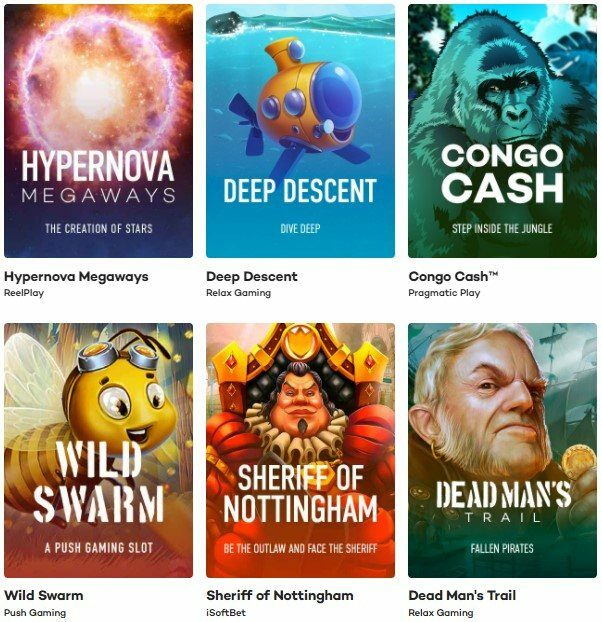This screenshot has height=622, width=602.
Task: Select the Push Gaming provider label
Action: click(x=35, y=612)
